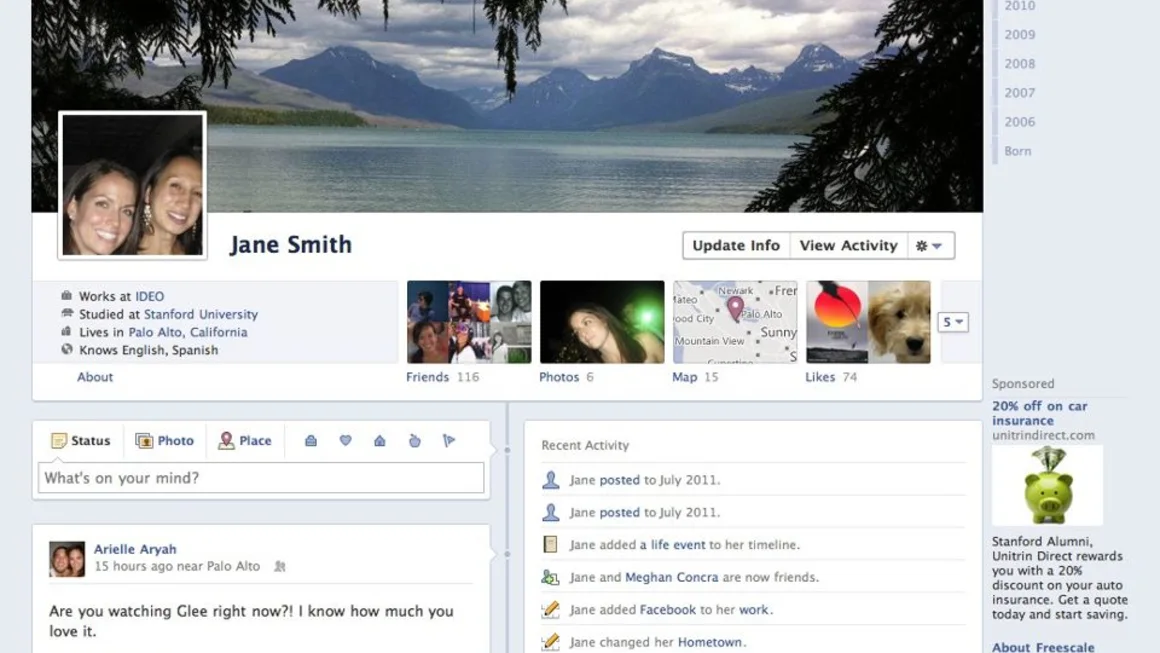Click the View Activity button

coord(849,246)
